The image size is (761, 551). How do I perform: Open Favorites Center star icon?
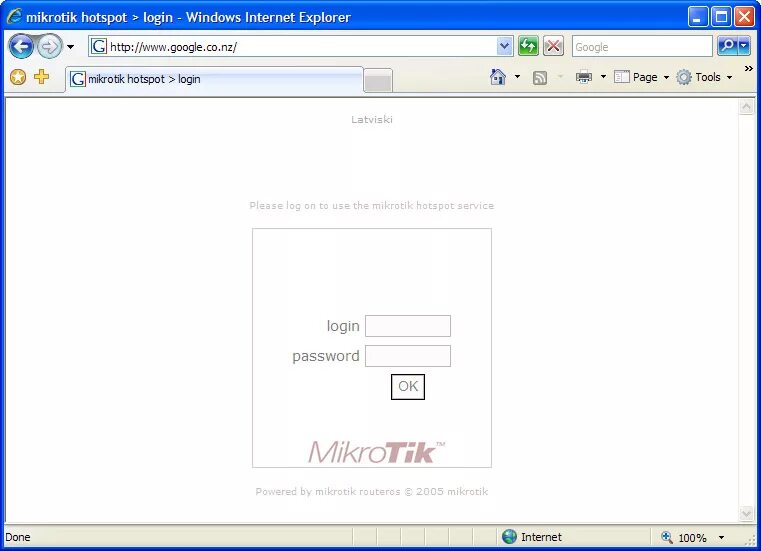[18, 77]
